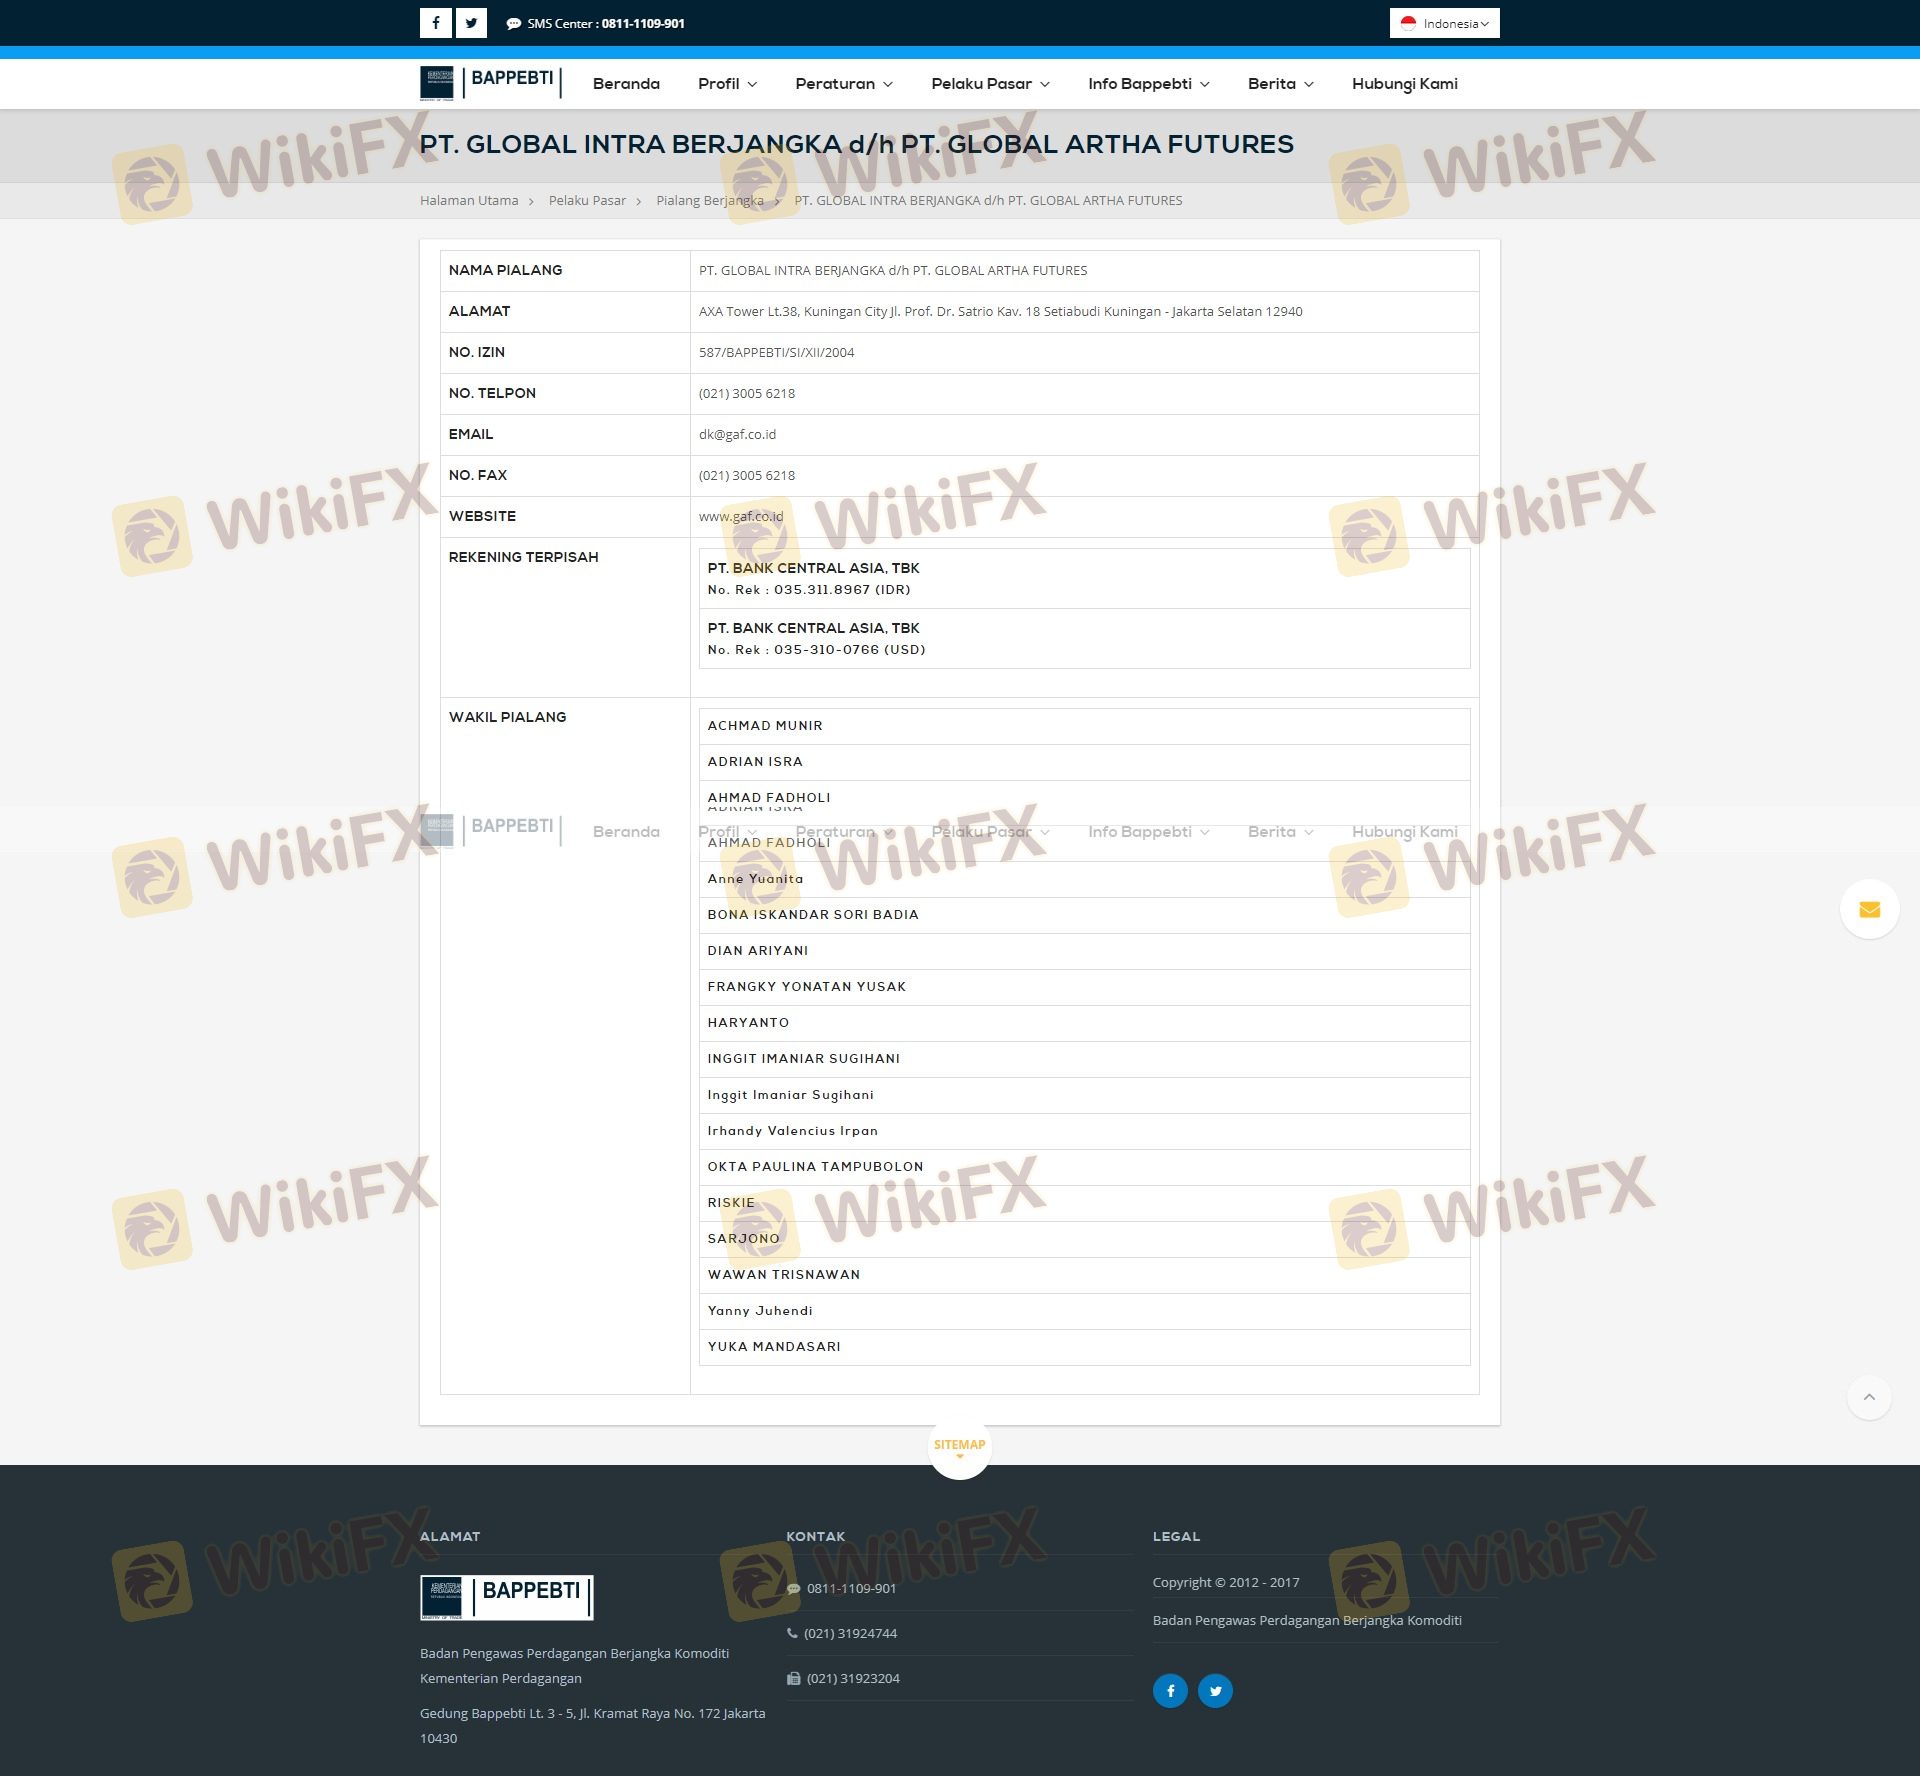The image size is (1920, 1776).
Task: Expand the Pelaku Pasar menu
Action: pos(990,84)
